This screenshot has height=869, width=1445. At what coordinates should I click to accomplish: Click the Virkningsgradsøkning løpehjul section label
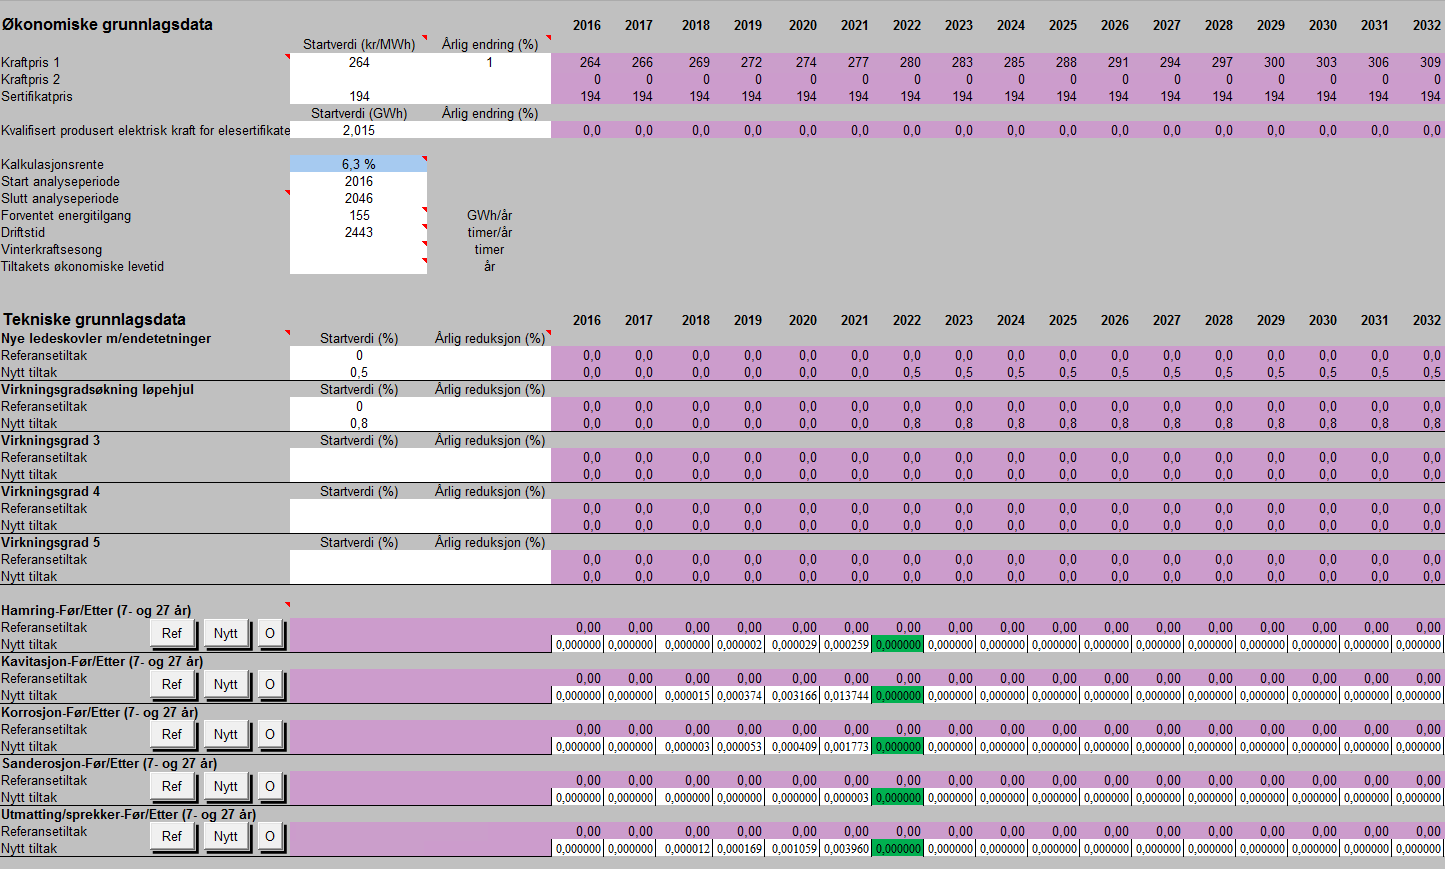tap(97, 389)
